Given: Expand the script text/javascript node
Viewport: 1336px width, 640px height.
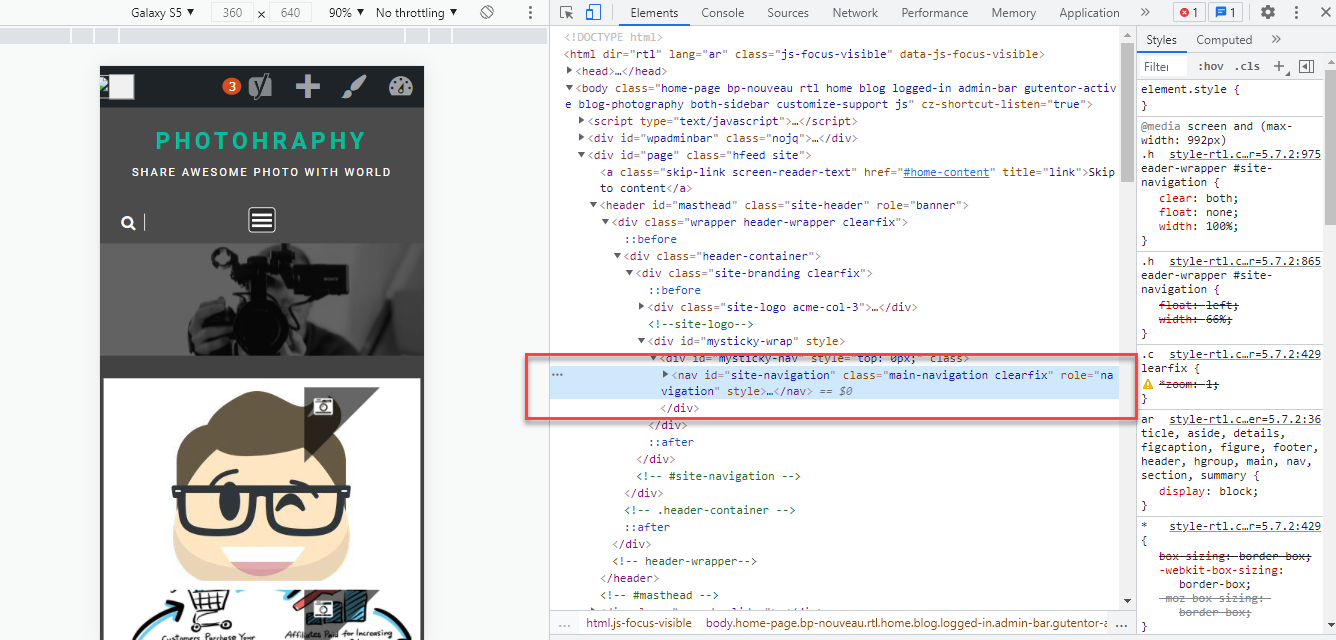Looking at the screenshot, I should coord(582,122).
